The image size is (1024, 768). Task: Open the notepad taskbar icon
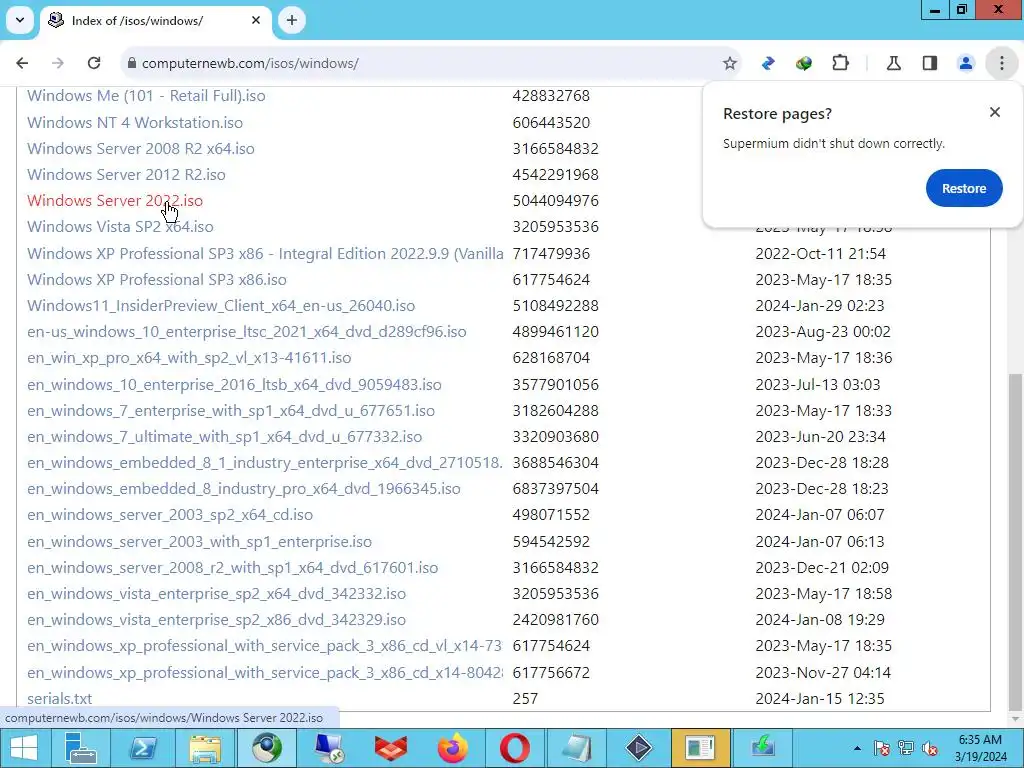(576, 748)
